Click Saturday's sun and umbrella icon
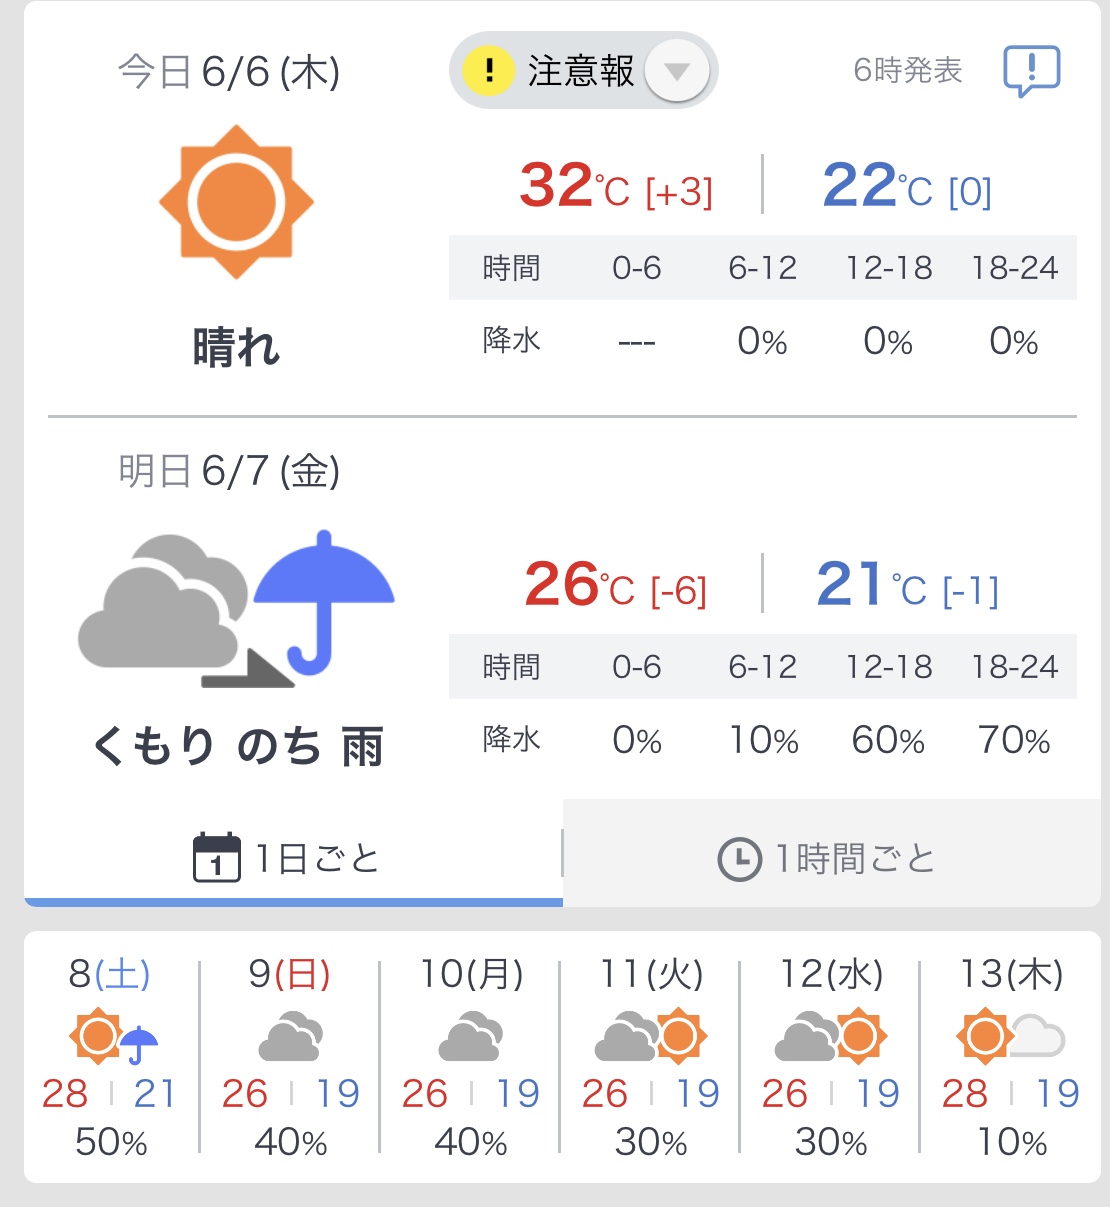1110x1207 pixels. point(113,1037)
